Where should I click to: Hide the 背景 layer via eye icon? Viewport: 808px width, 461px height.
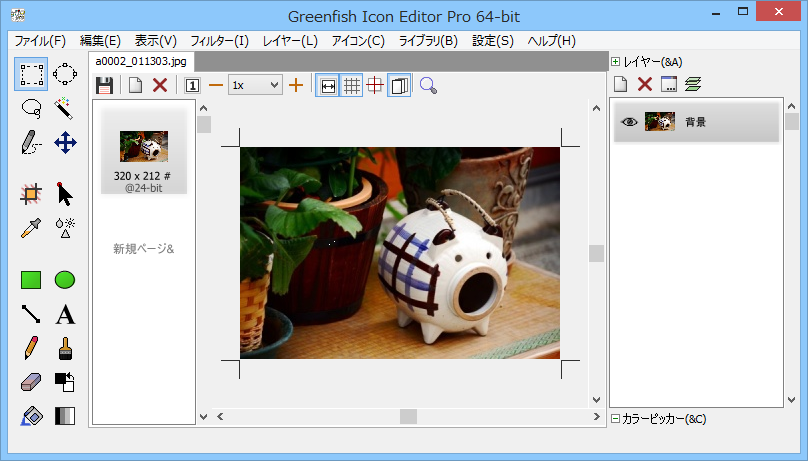pyautogui.click(x=629, y=122)
